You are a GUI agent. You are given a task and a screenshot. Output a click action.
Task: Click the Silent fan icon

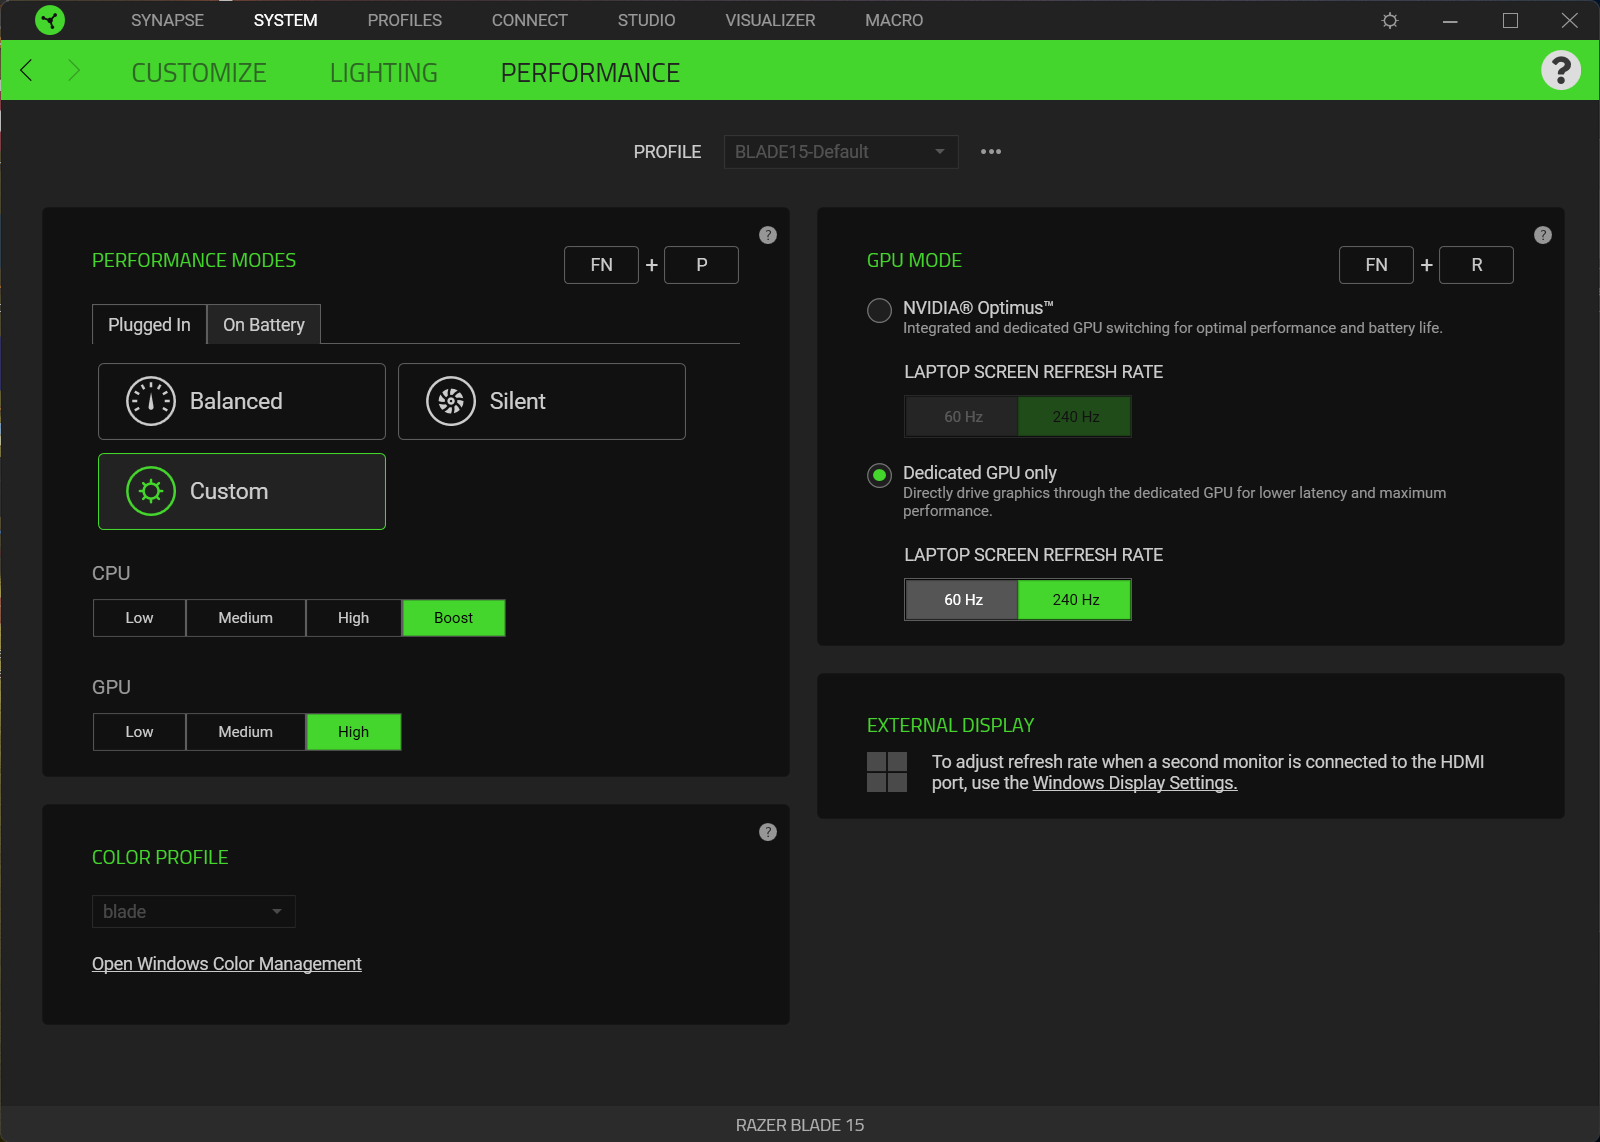coord(451,401)
